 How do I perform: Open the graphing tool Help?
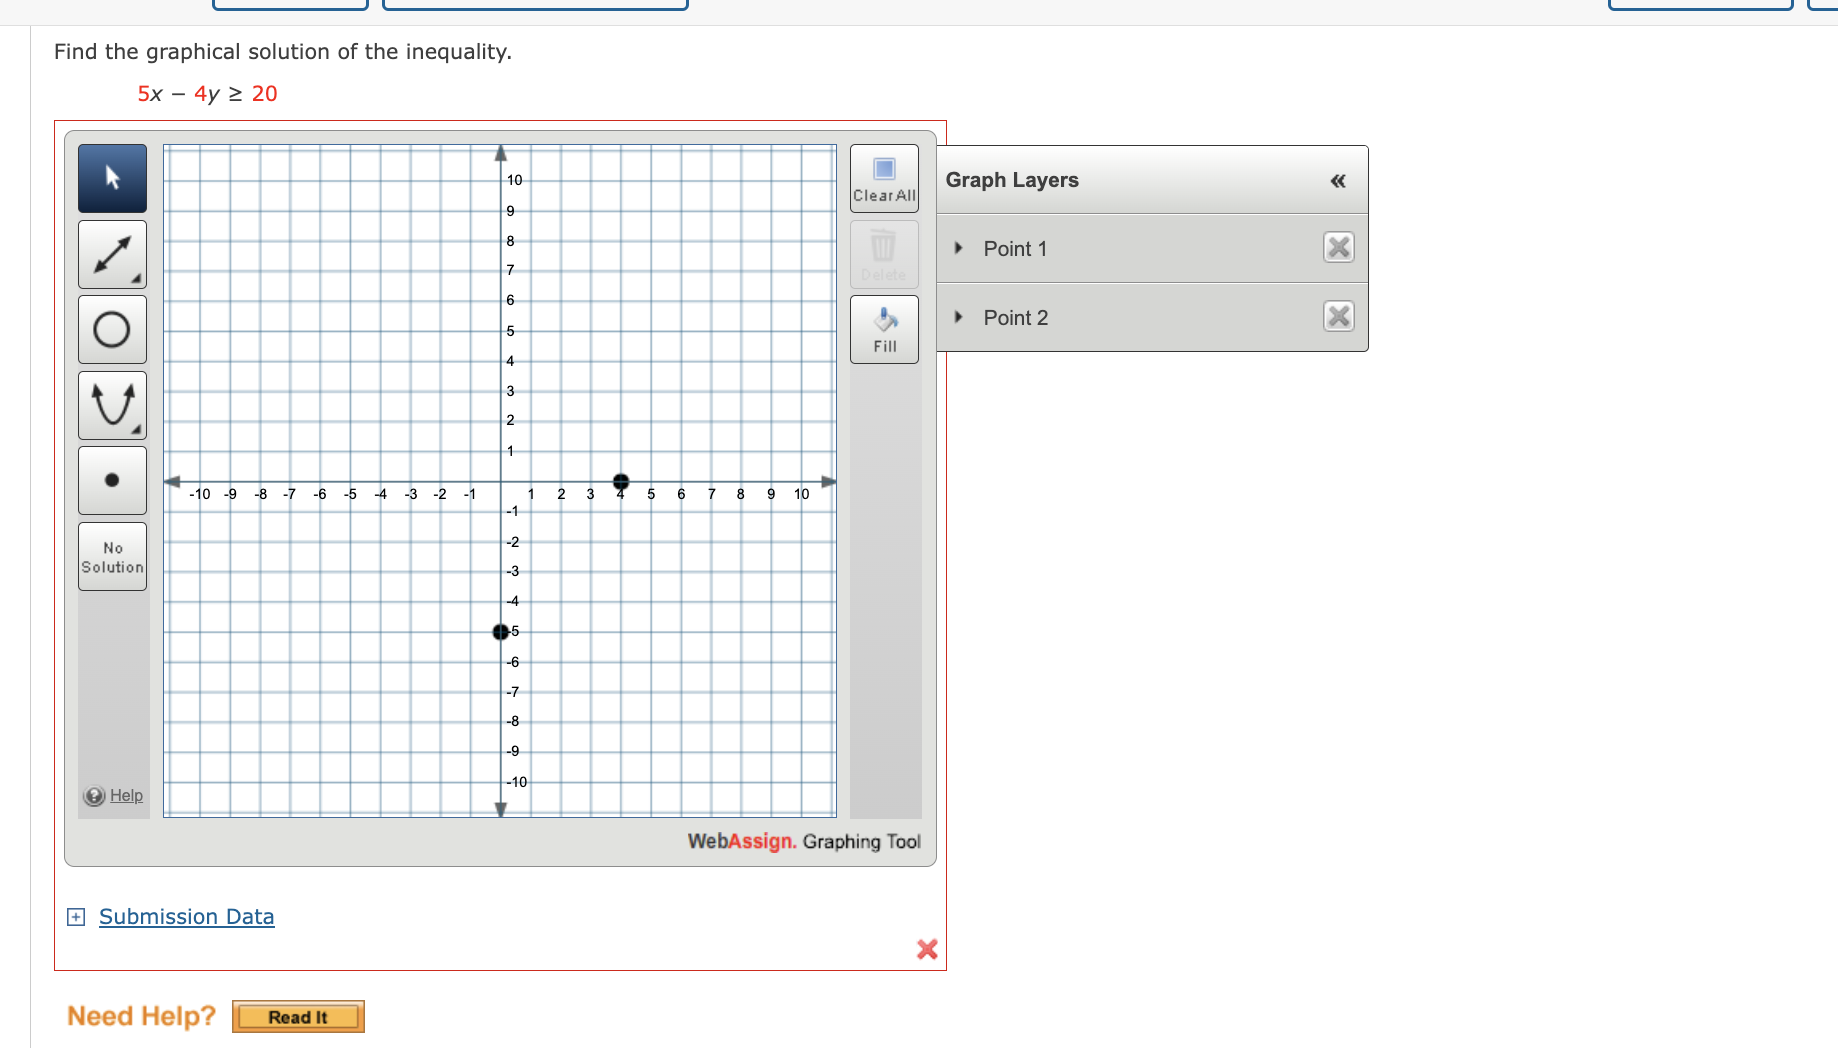coord(112,795)
